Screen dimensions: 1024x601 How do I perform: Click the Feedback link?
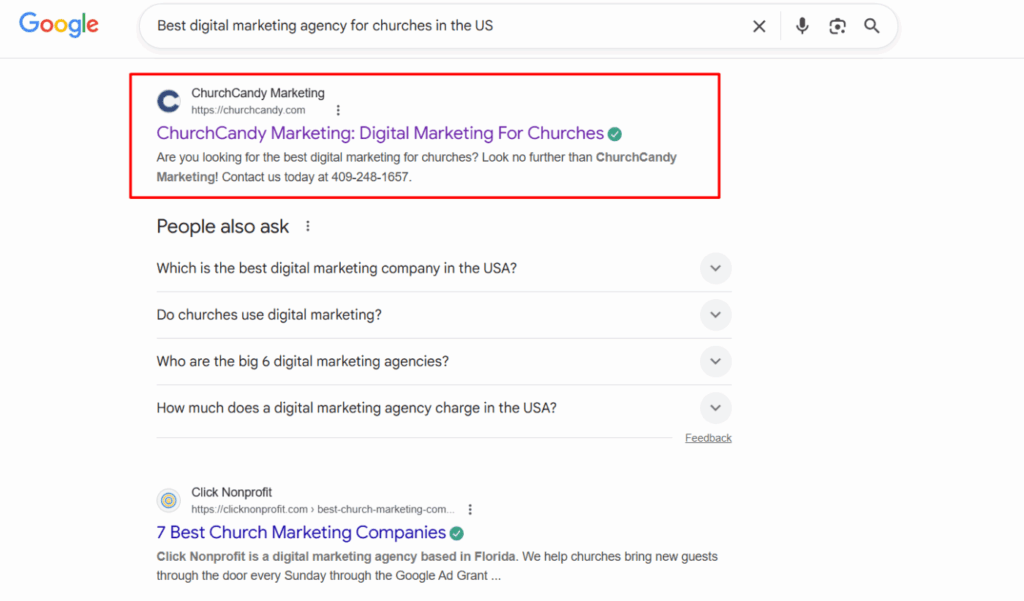pos(708,438)
